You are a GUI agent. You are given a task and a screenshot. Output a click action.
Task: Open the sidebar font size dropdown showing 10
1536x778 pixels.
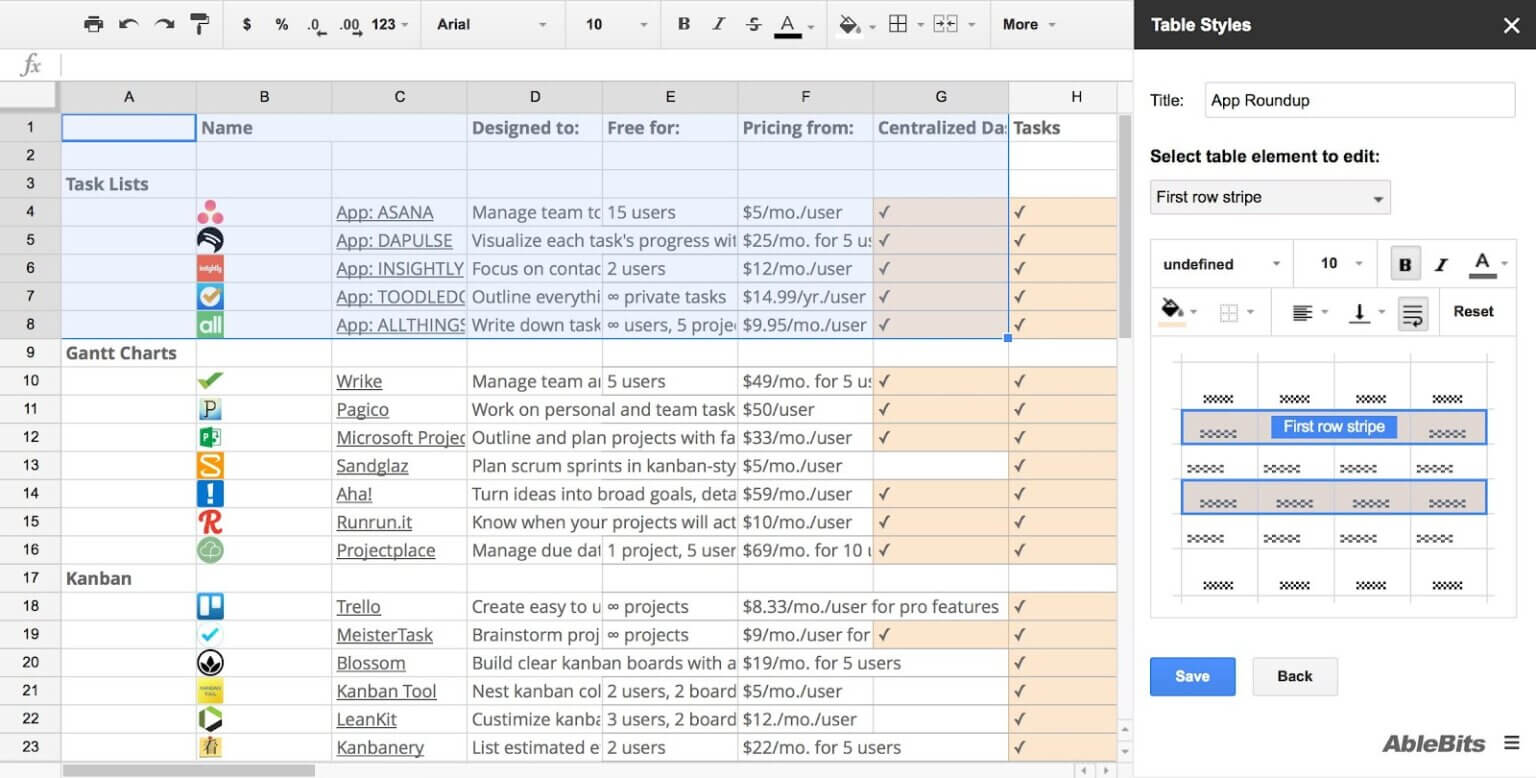1335,263
